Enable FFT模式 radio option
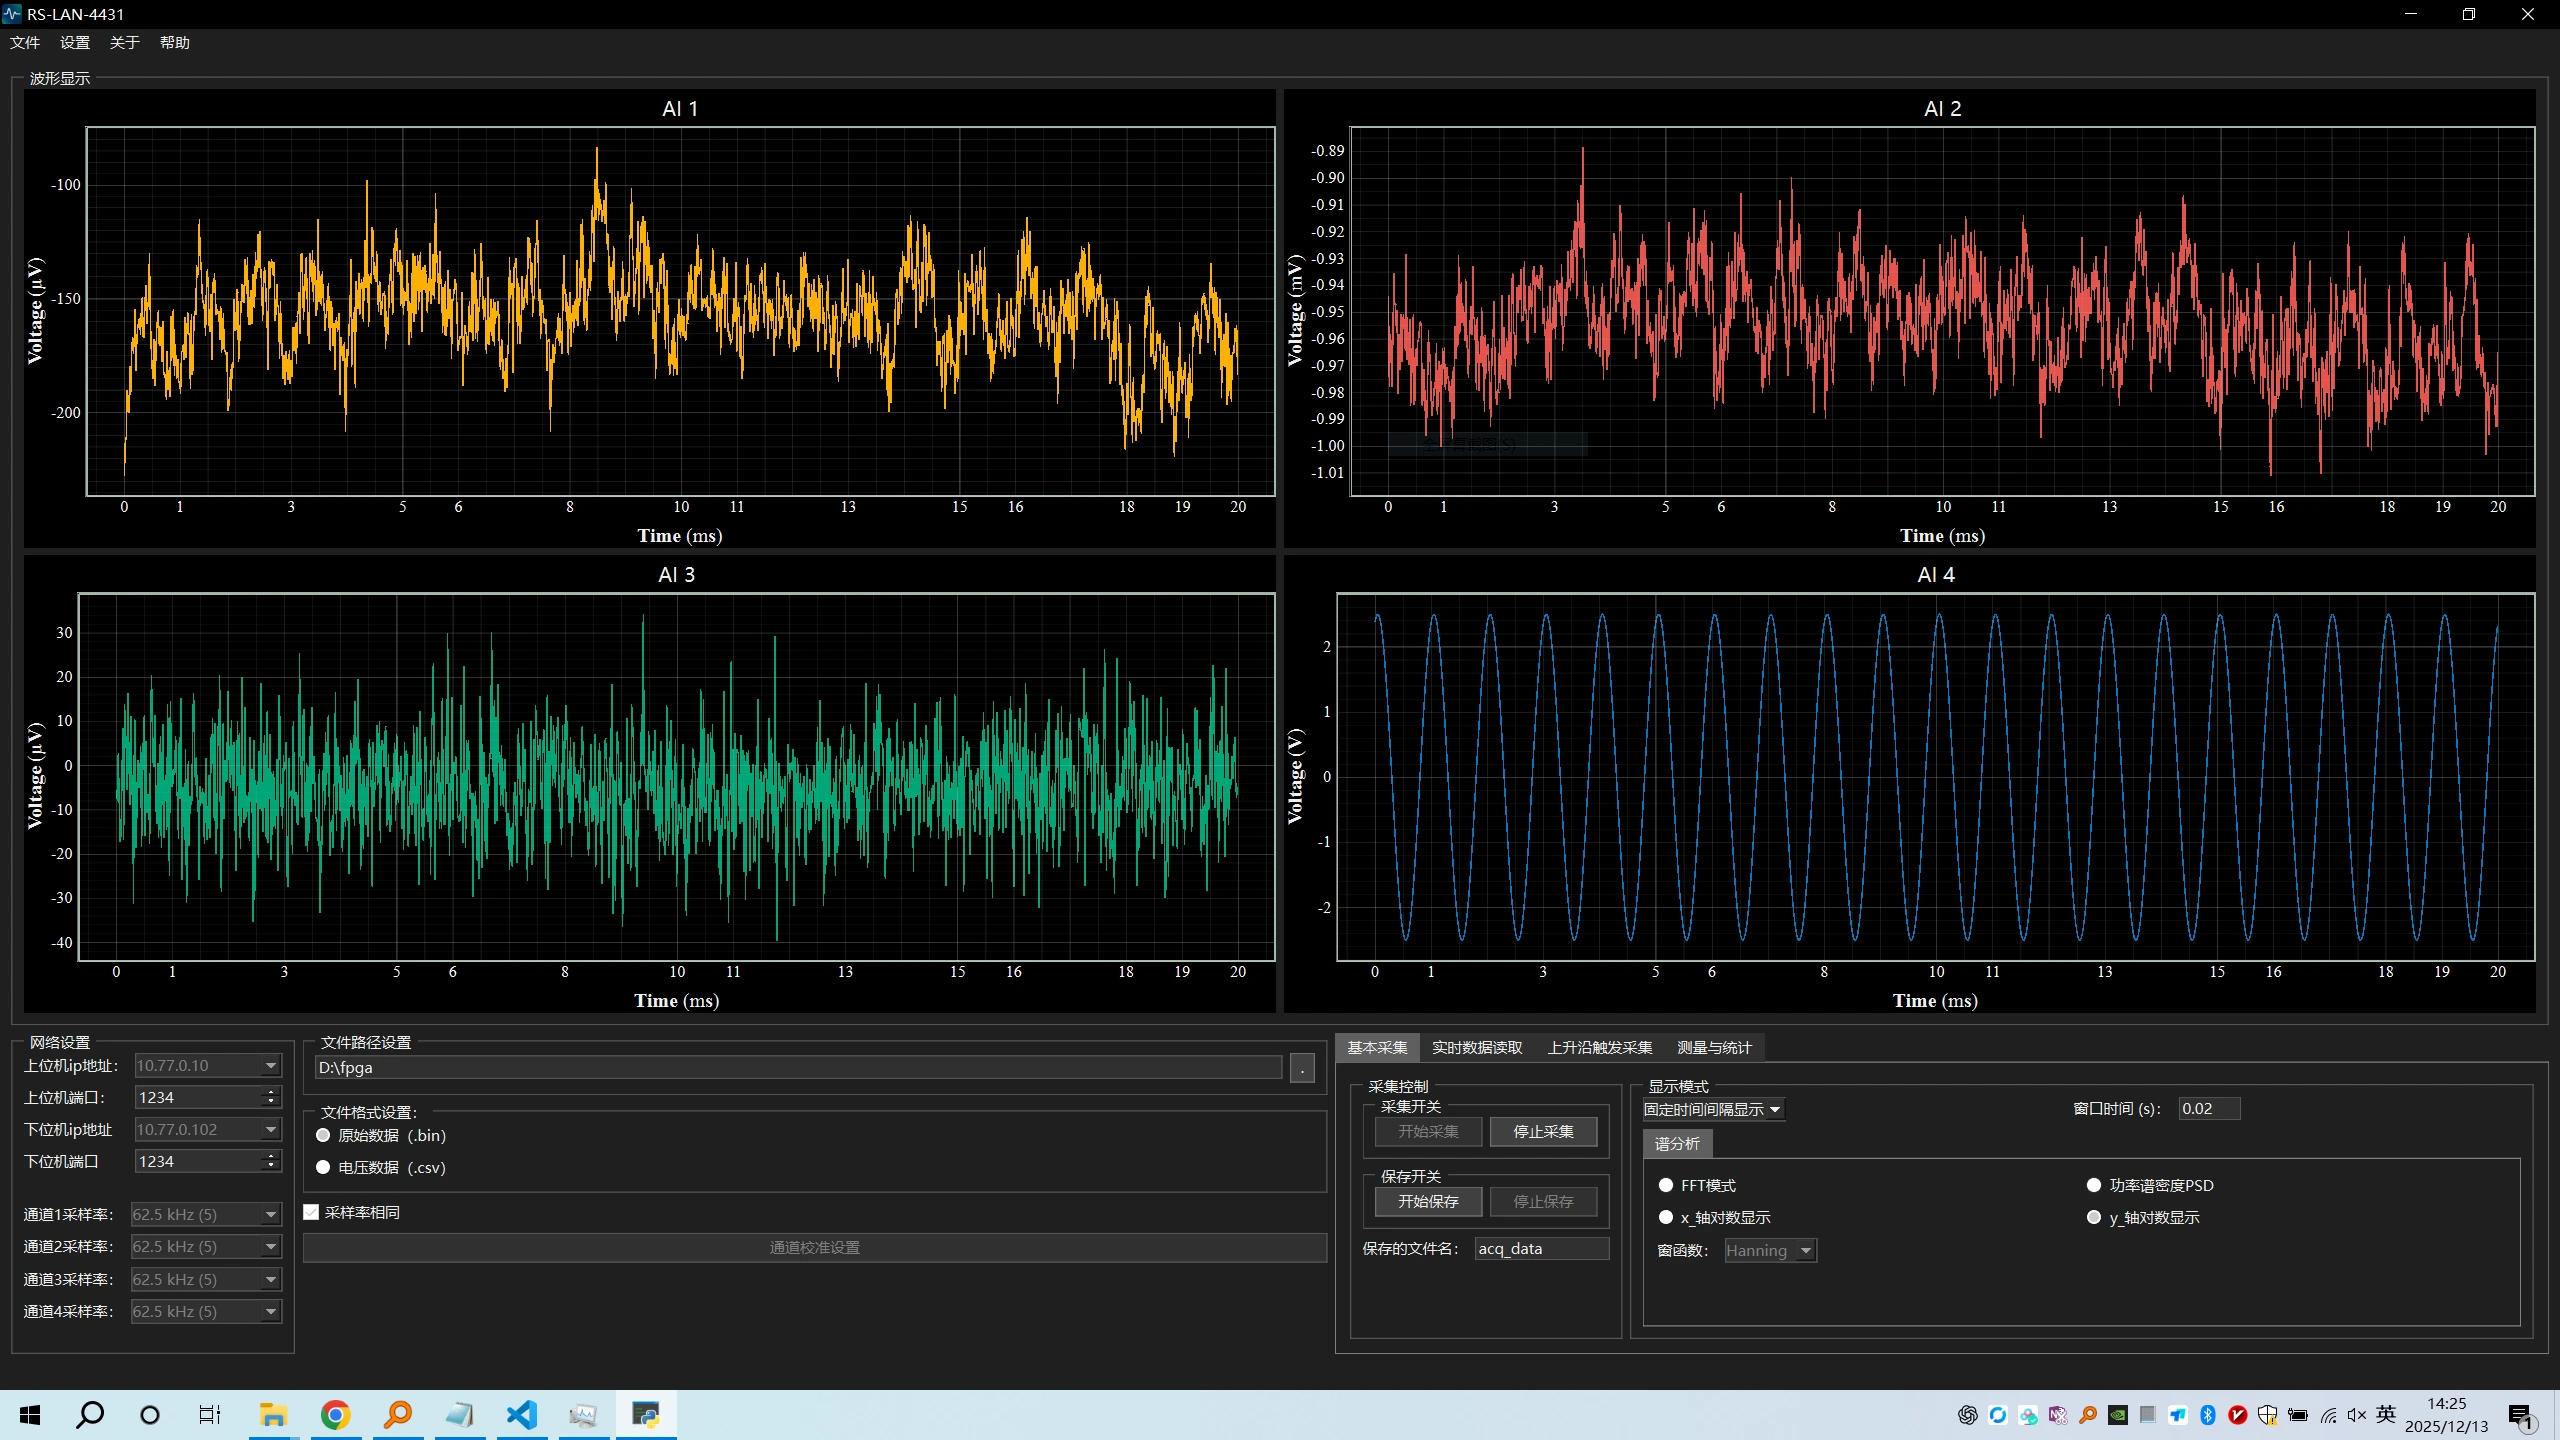The width and height of the screenshot is (2560, 1440). click(1666, 1185)
